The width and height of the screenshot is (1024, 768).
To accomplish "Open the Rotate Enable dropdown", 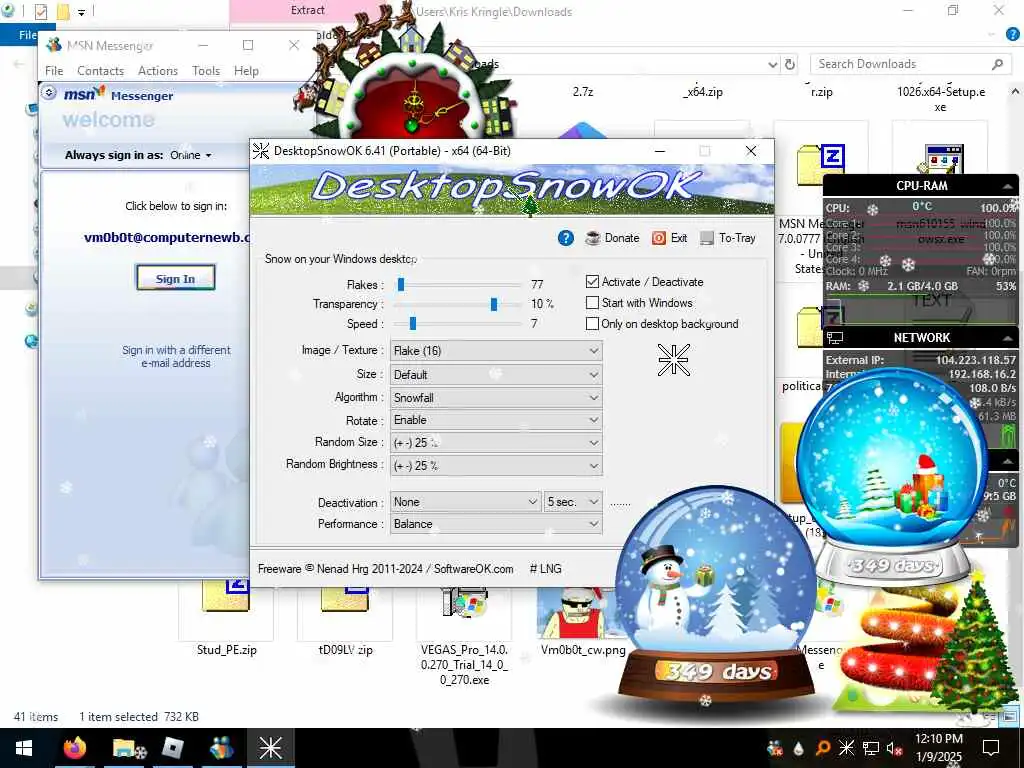I will click(x=496, y=420).
